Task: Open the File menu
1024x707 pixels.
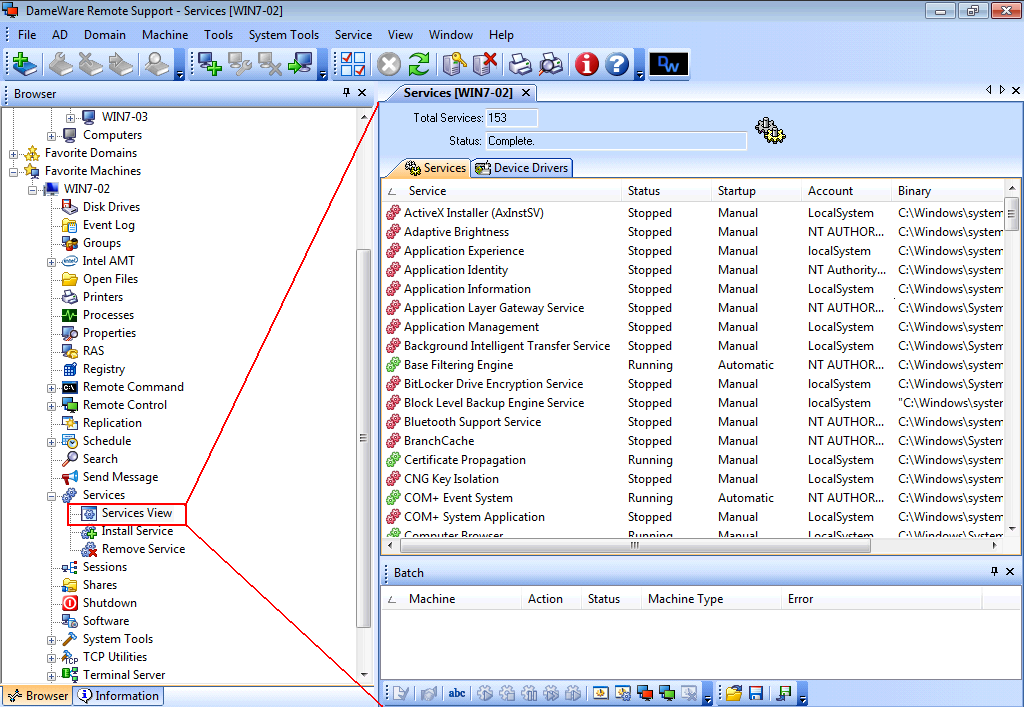Action: [27, 35]
